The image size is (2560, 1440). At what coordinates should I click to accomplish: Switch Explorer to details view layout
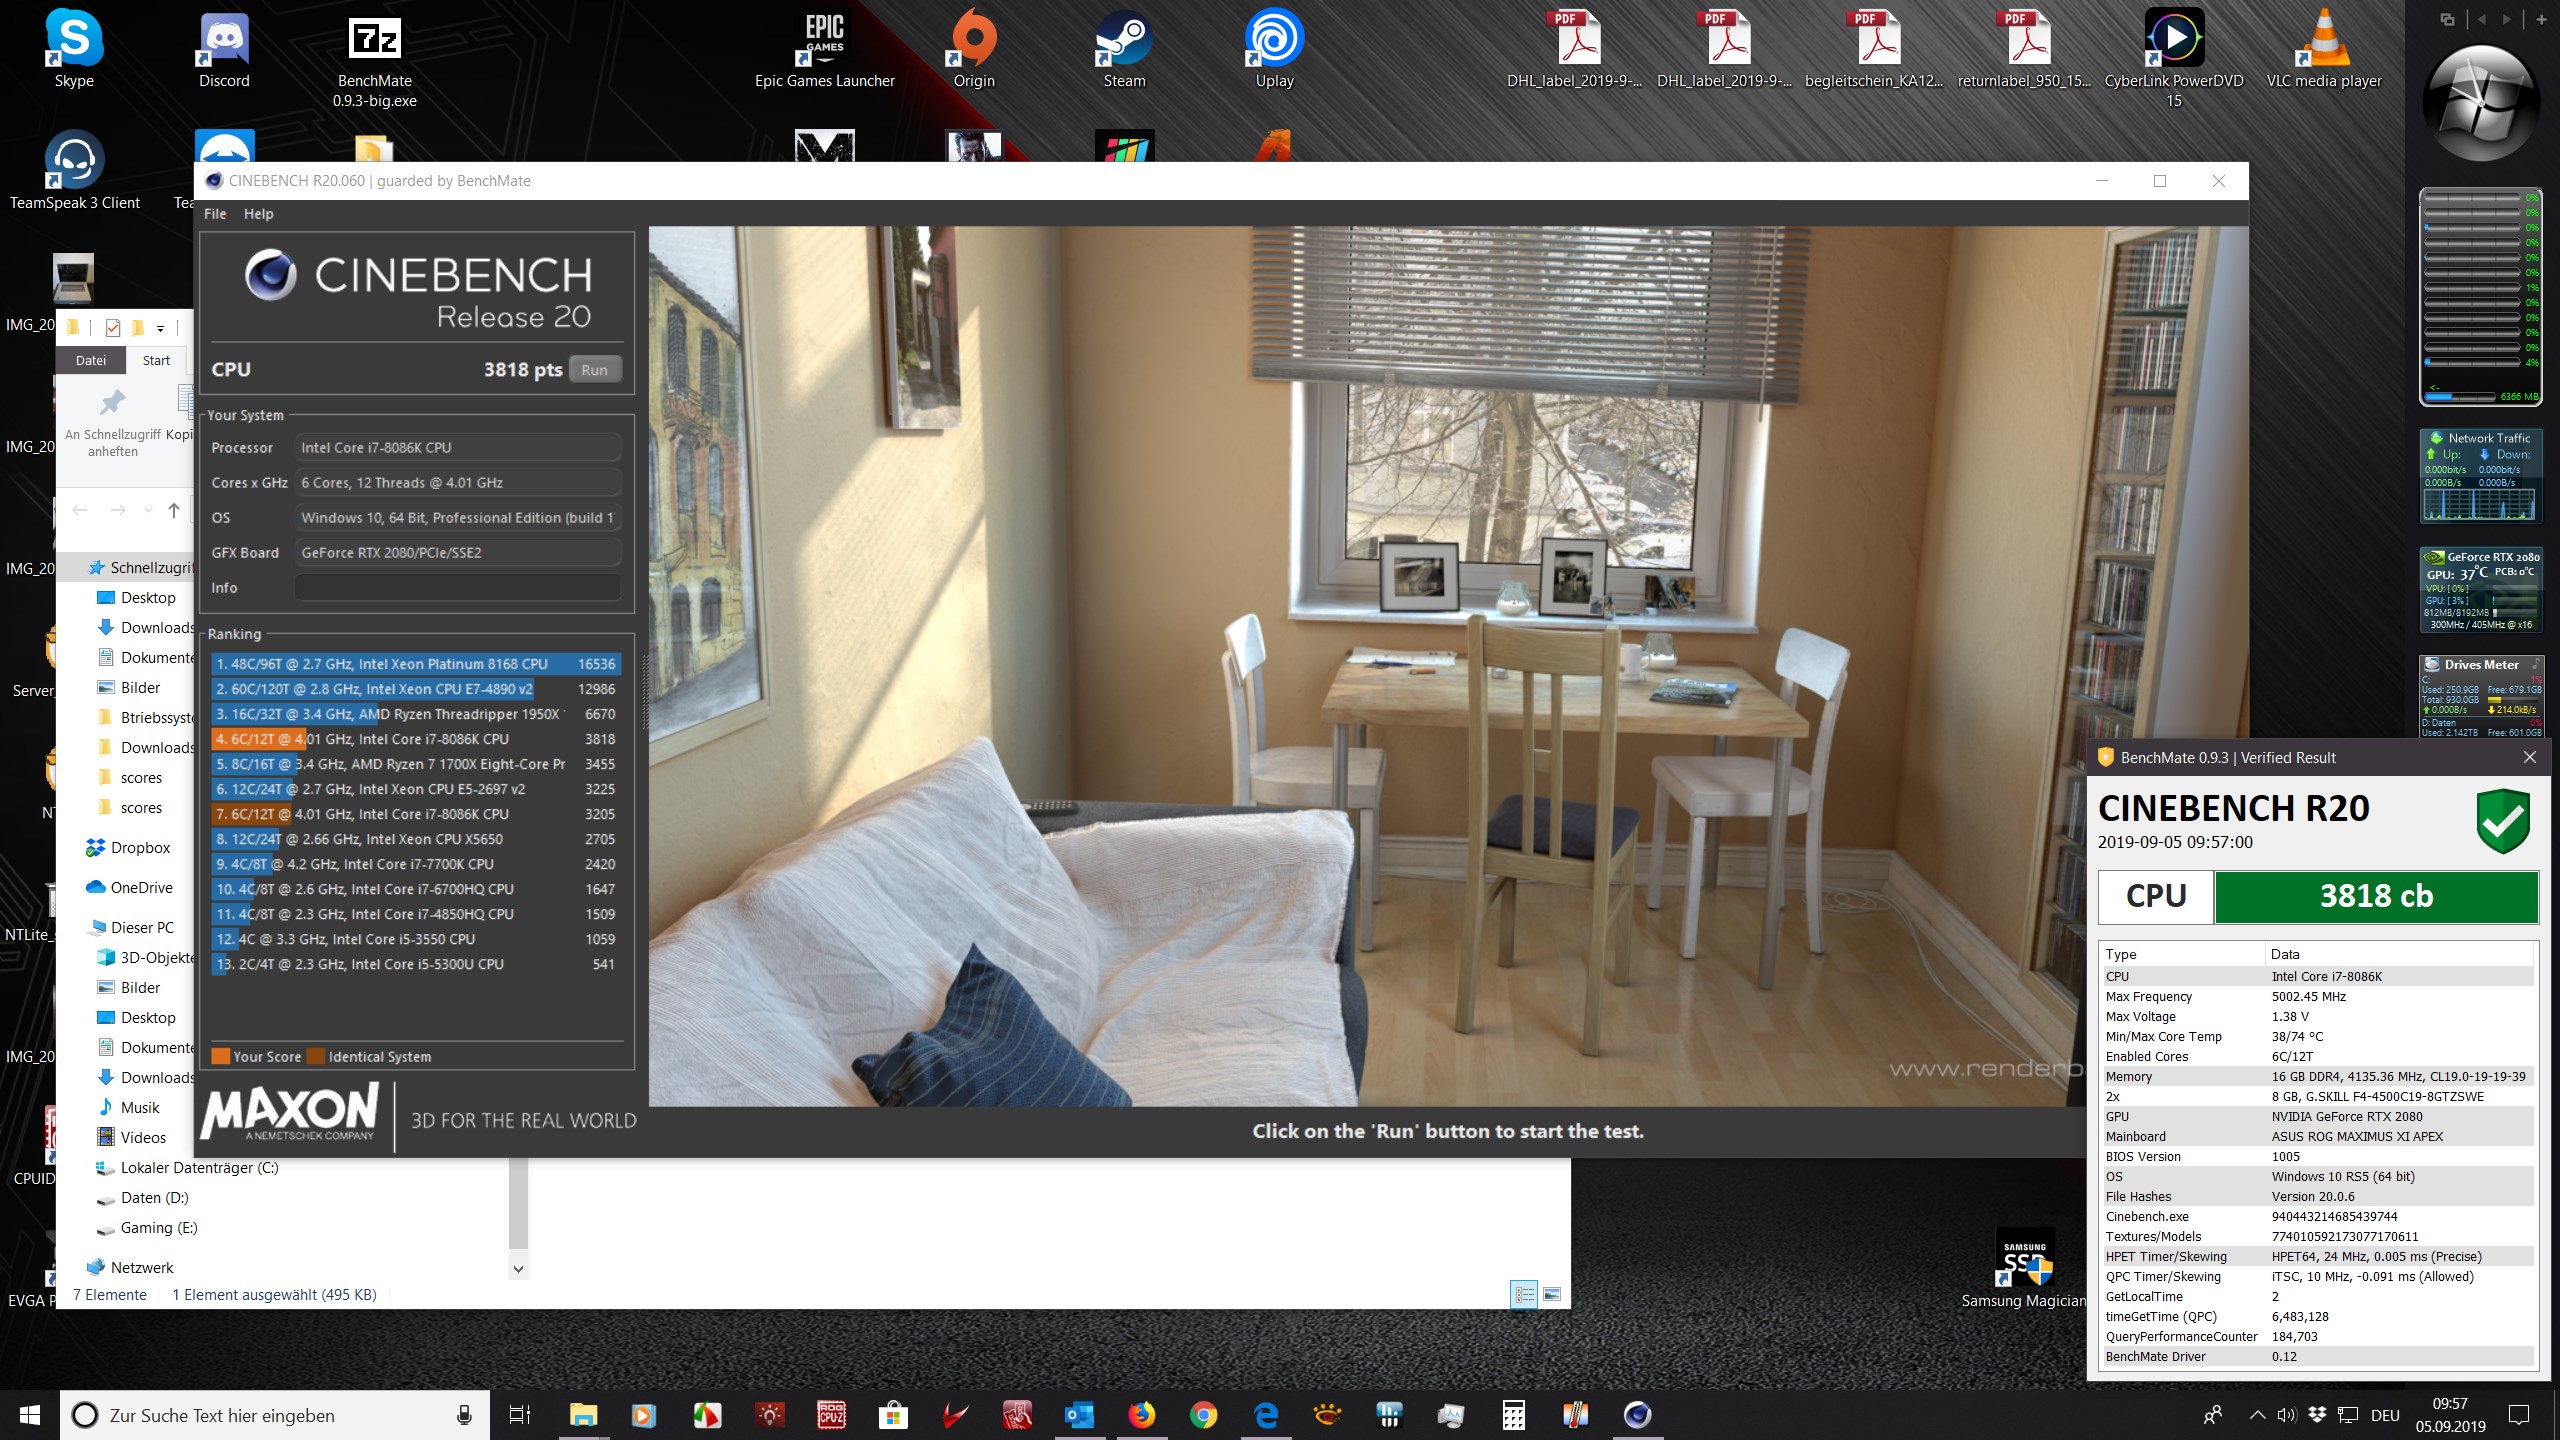tap(1524, 1295)
